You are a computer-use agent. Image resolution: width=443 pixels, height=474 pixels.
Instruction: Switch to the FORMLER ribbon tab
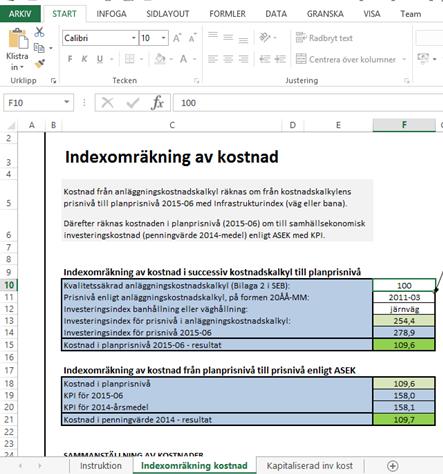click(x=227, y=14)
